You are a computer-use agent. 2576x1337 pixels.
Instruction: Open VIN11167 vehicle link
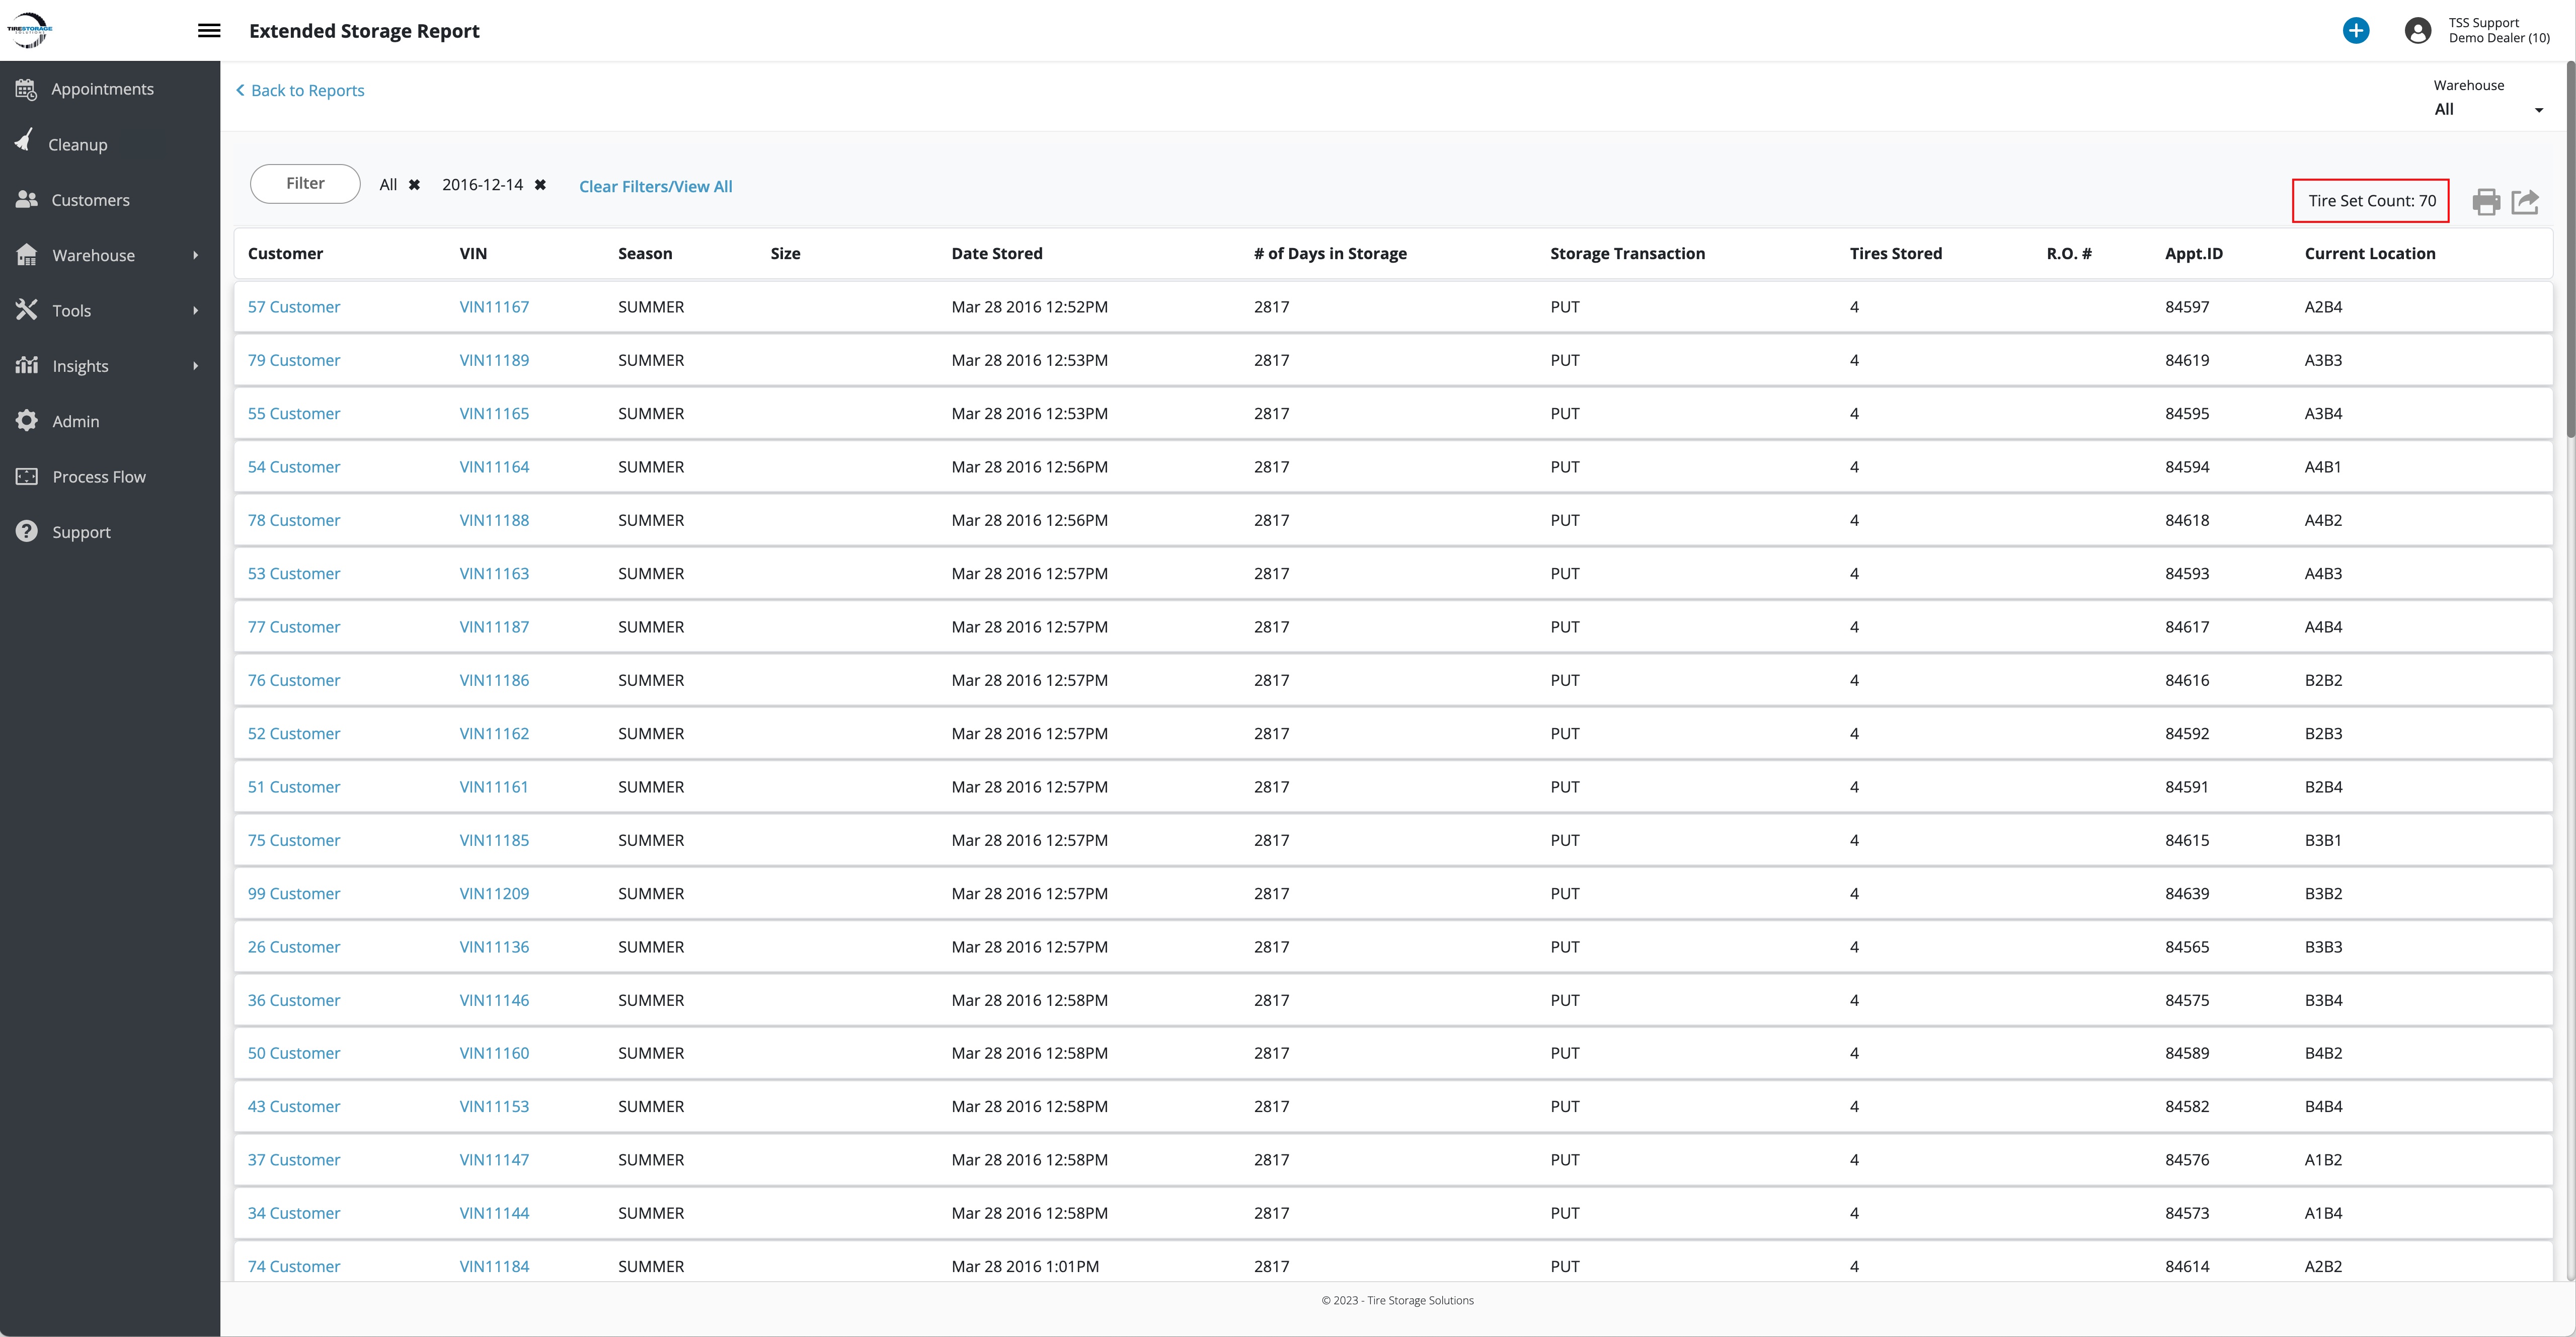[494, 307]
